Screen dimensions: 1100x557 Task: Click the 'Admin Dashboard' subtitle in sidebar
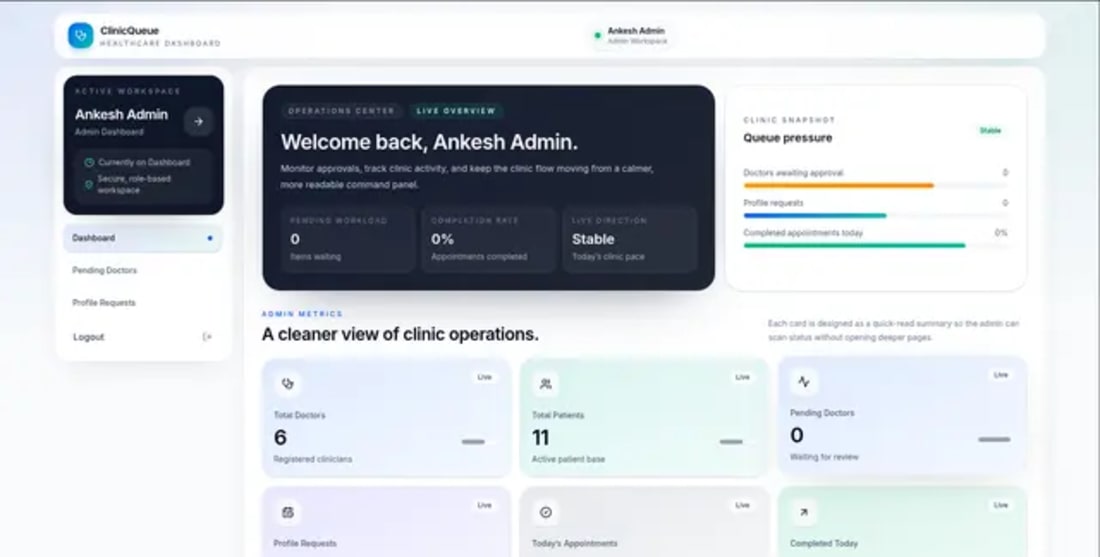(x=109, y=132)
